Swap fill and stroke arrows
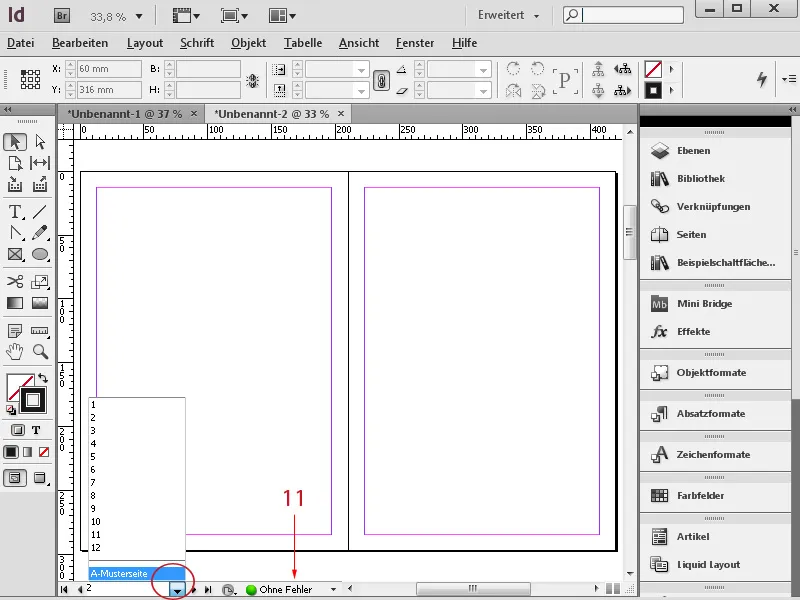 pos(43,378)
